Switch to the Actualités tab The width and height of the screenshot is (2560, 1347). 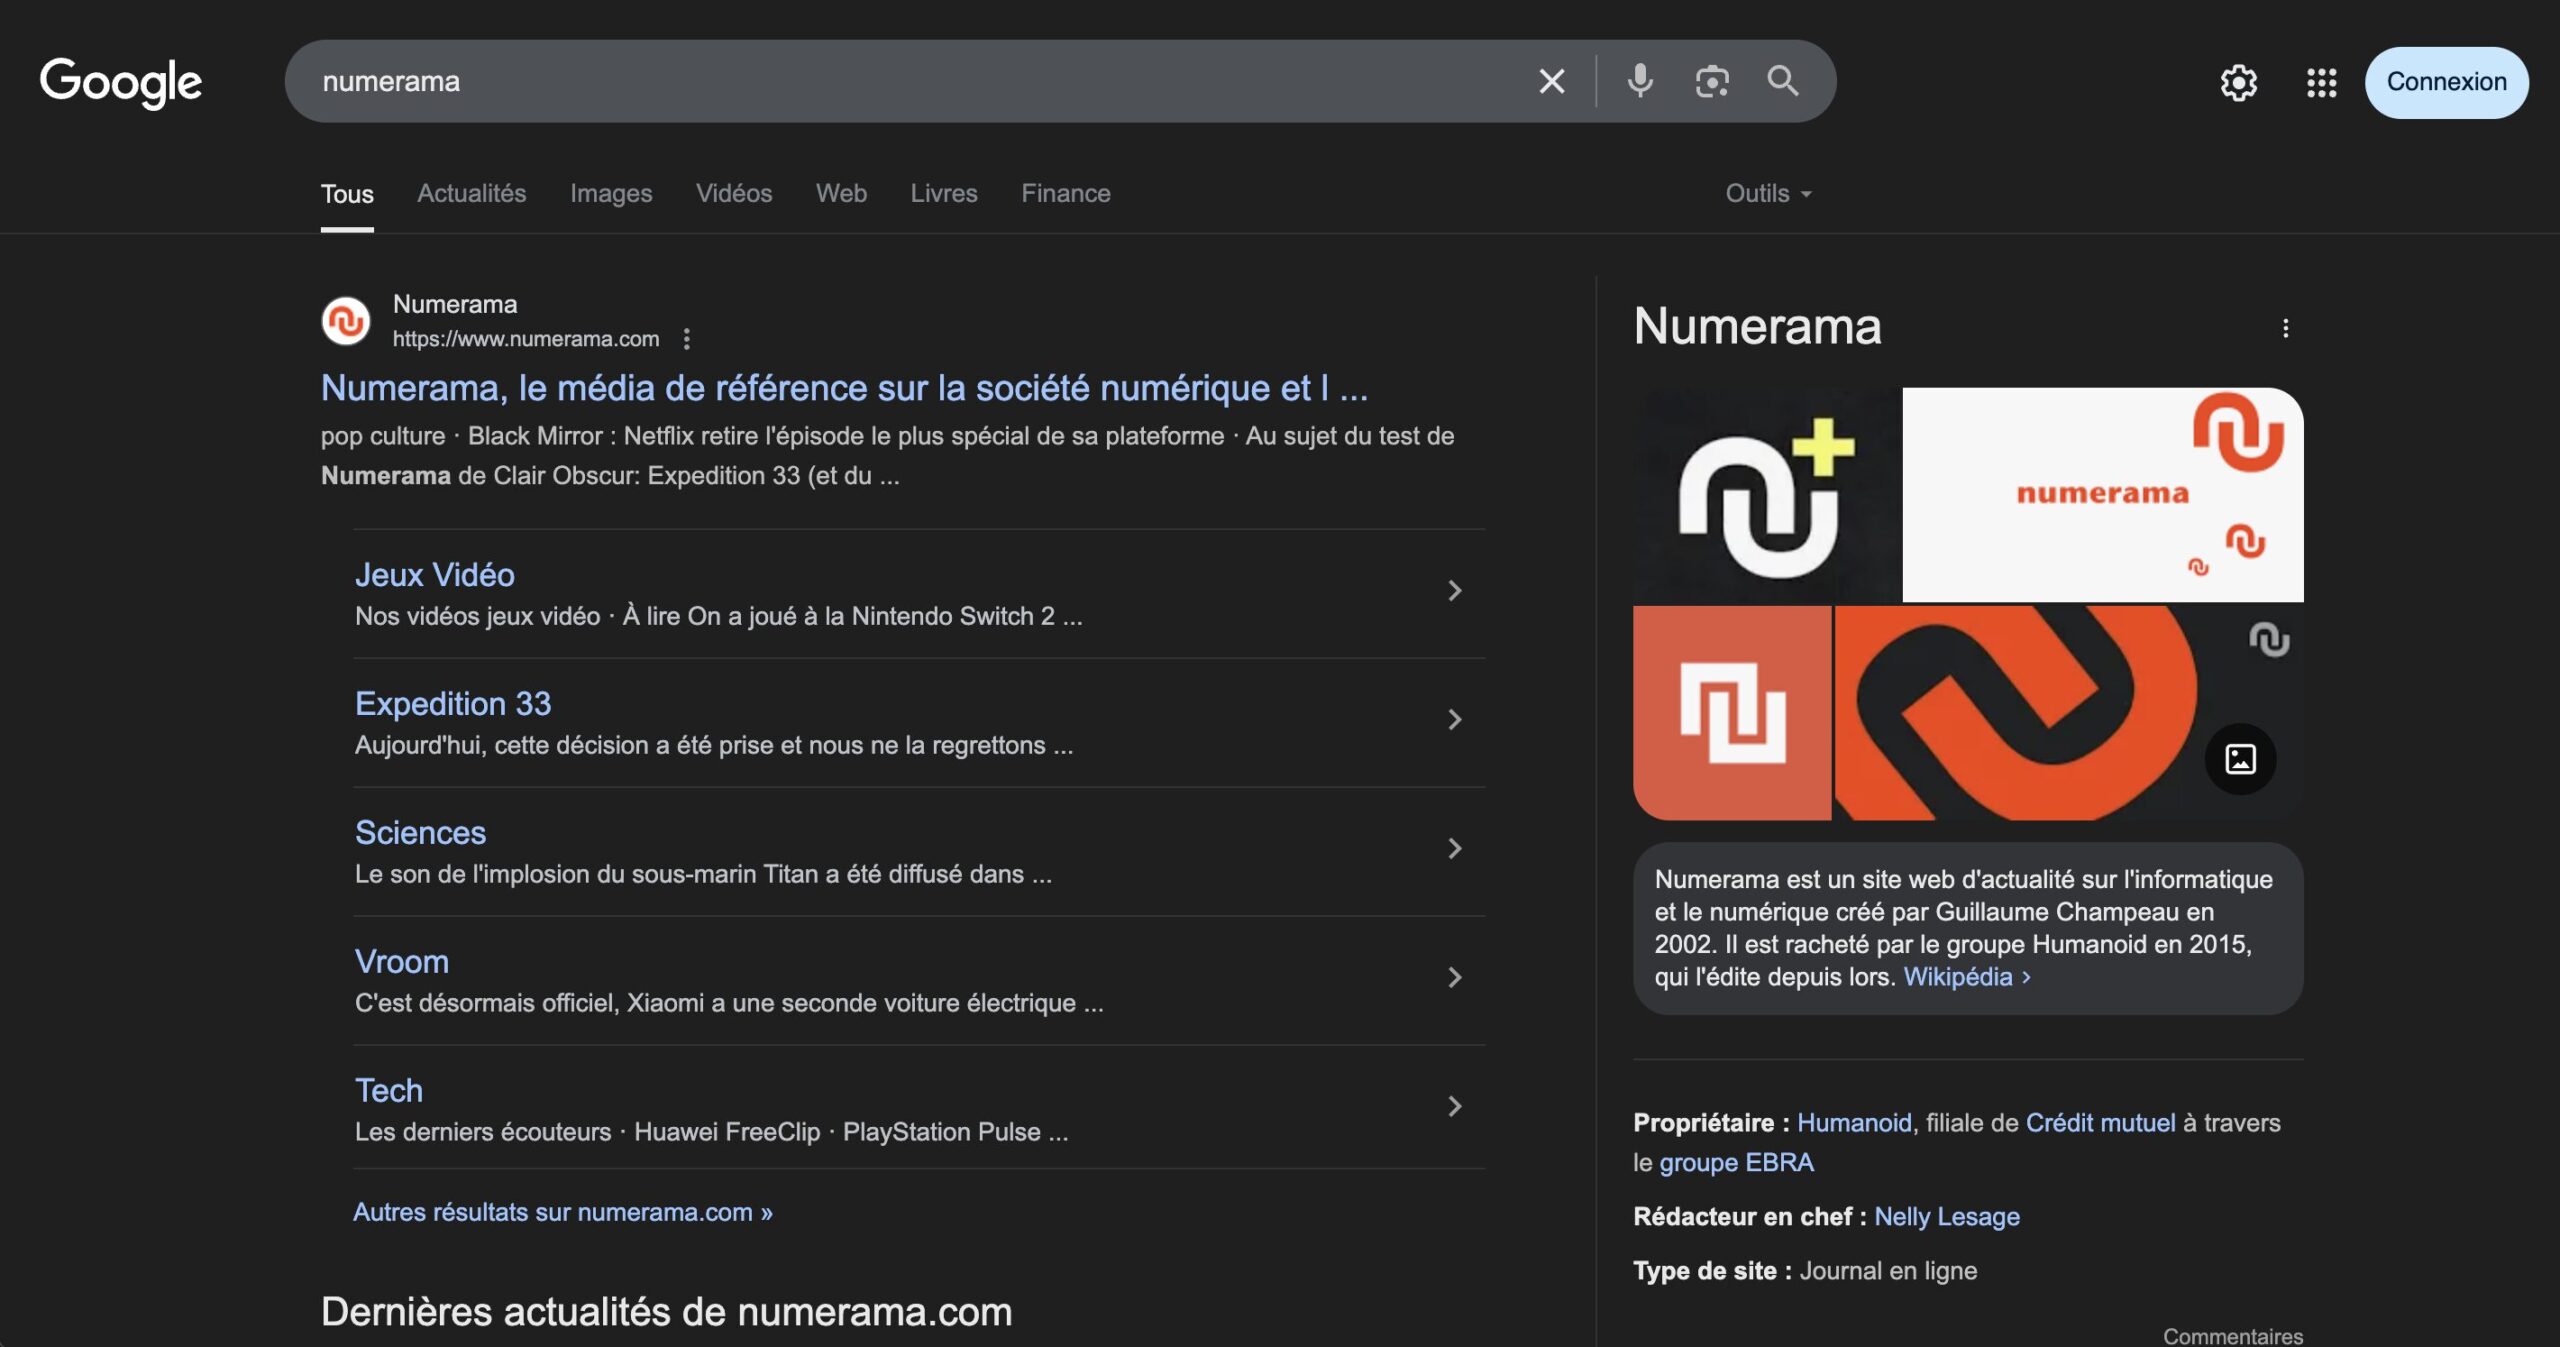pos(471,193)
